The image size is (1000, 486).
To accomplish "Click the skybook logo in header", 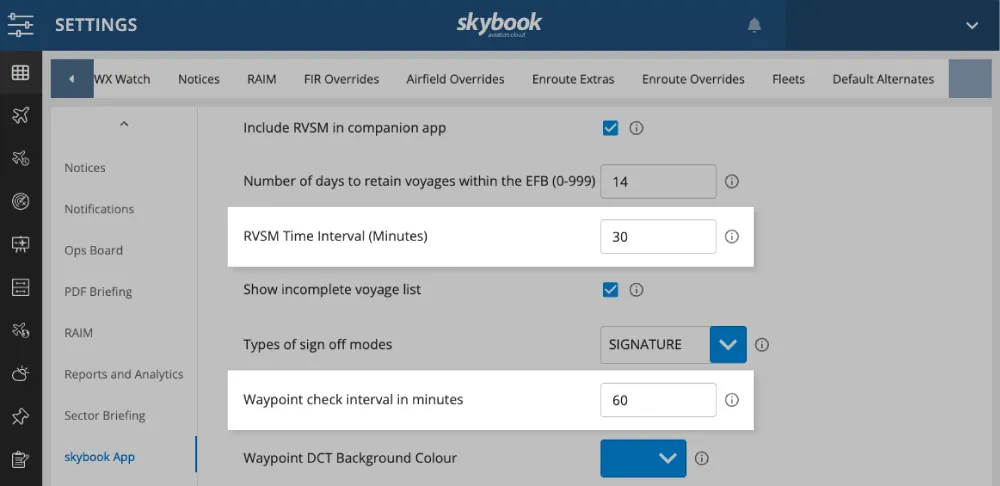I will click(x=499, y=25).
